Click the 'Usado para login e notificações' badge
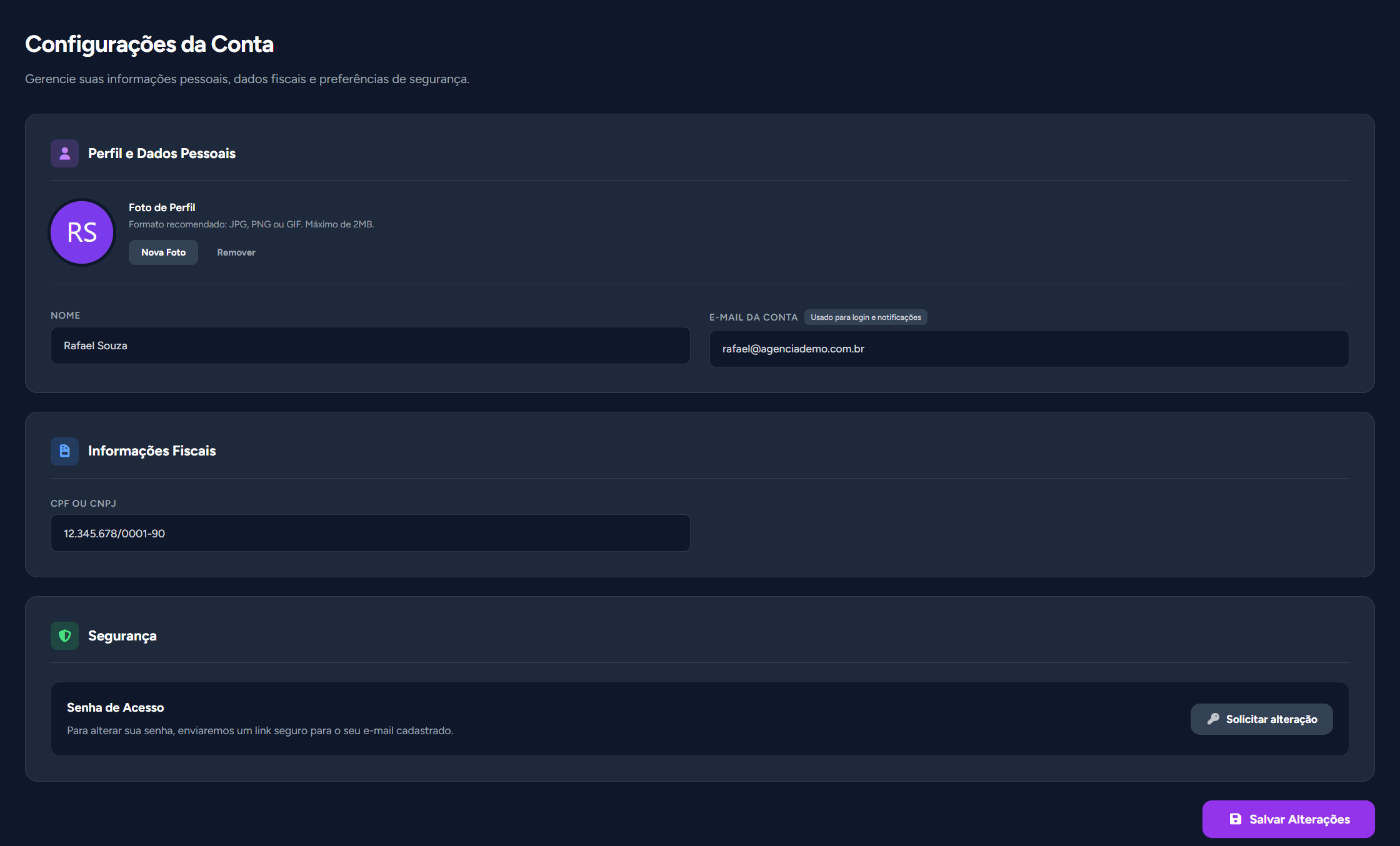 click(x=866, y=317)
